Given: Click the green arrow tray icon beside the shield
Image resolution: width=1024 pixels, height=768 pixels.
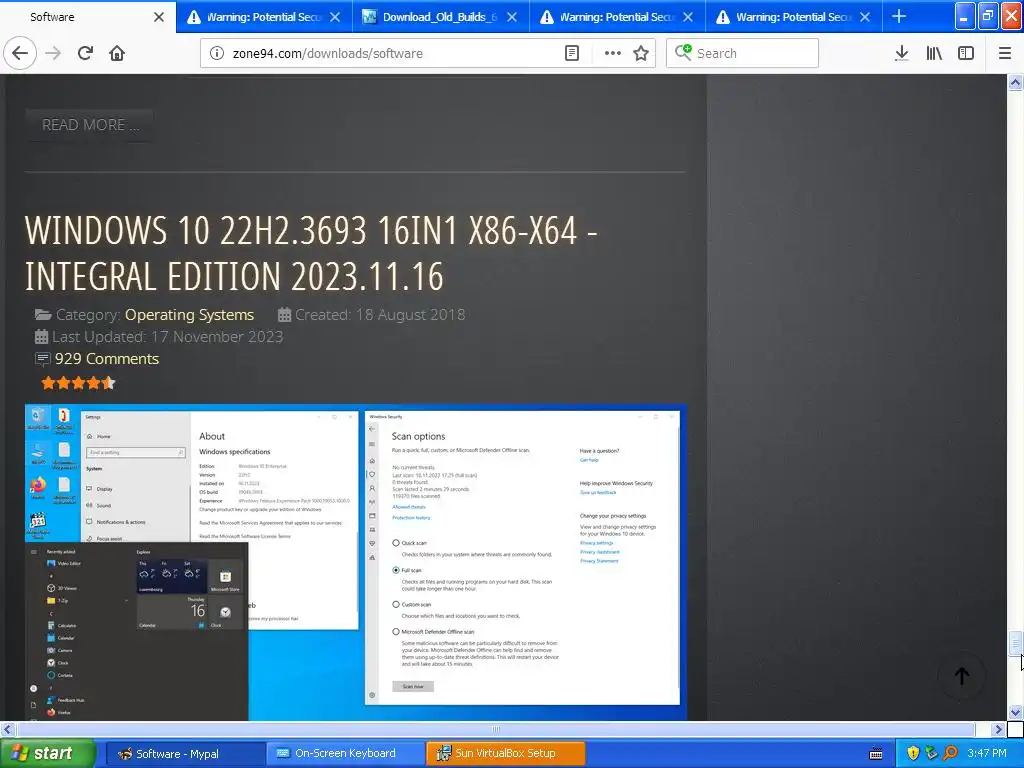Looking at the screenshot, I should [931, 753].
